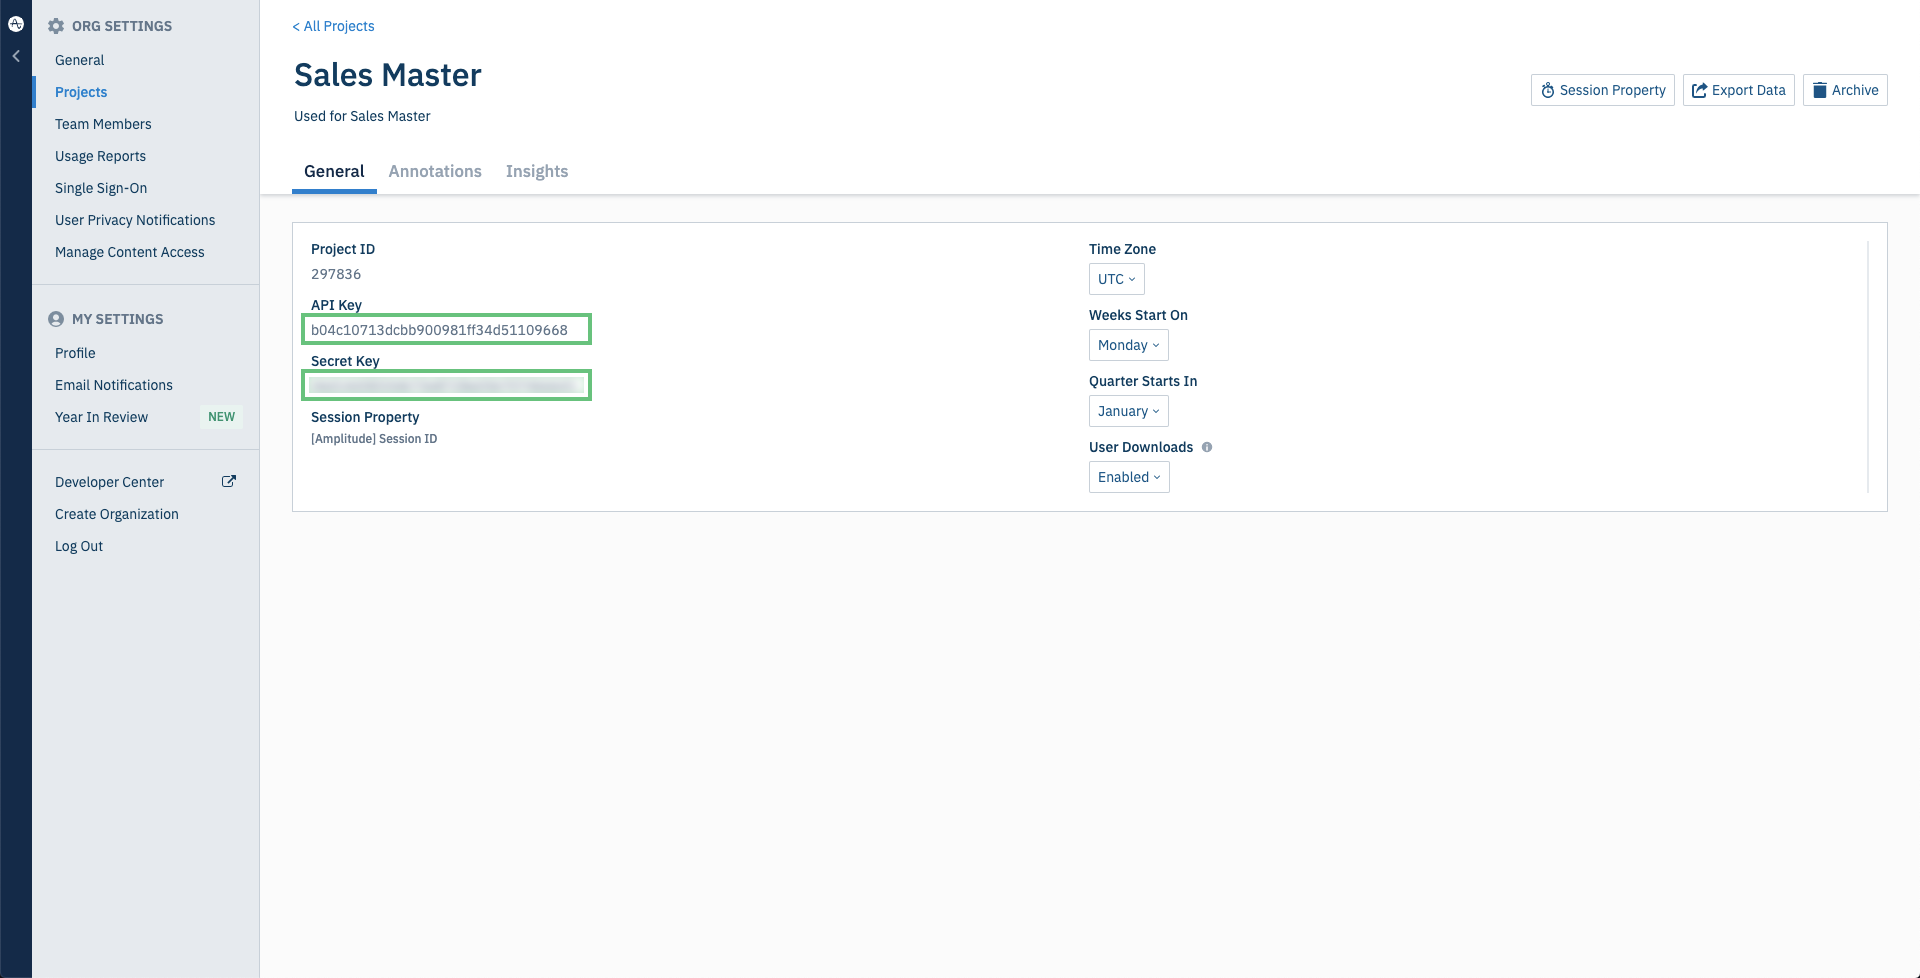Click the Quarter Starts In label
Viewport: 1920px width, 978px height.
click(1143, 381)
